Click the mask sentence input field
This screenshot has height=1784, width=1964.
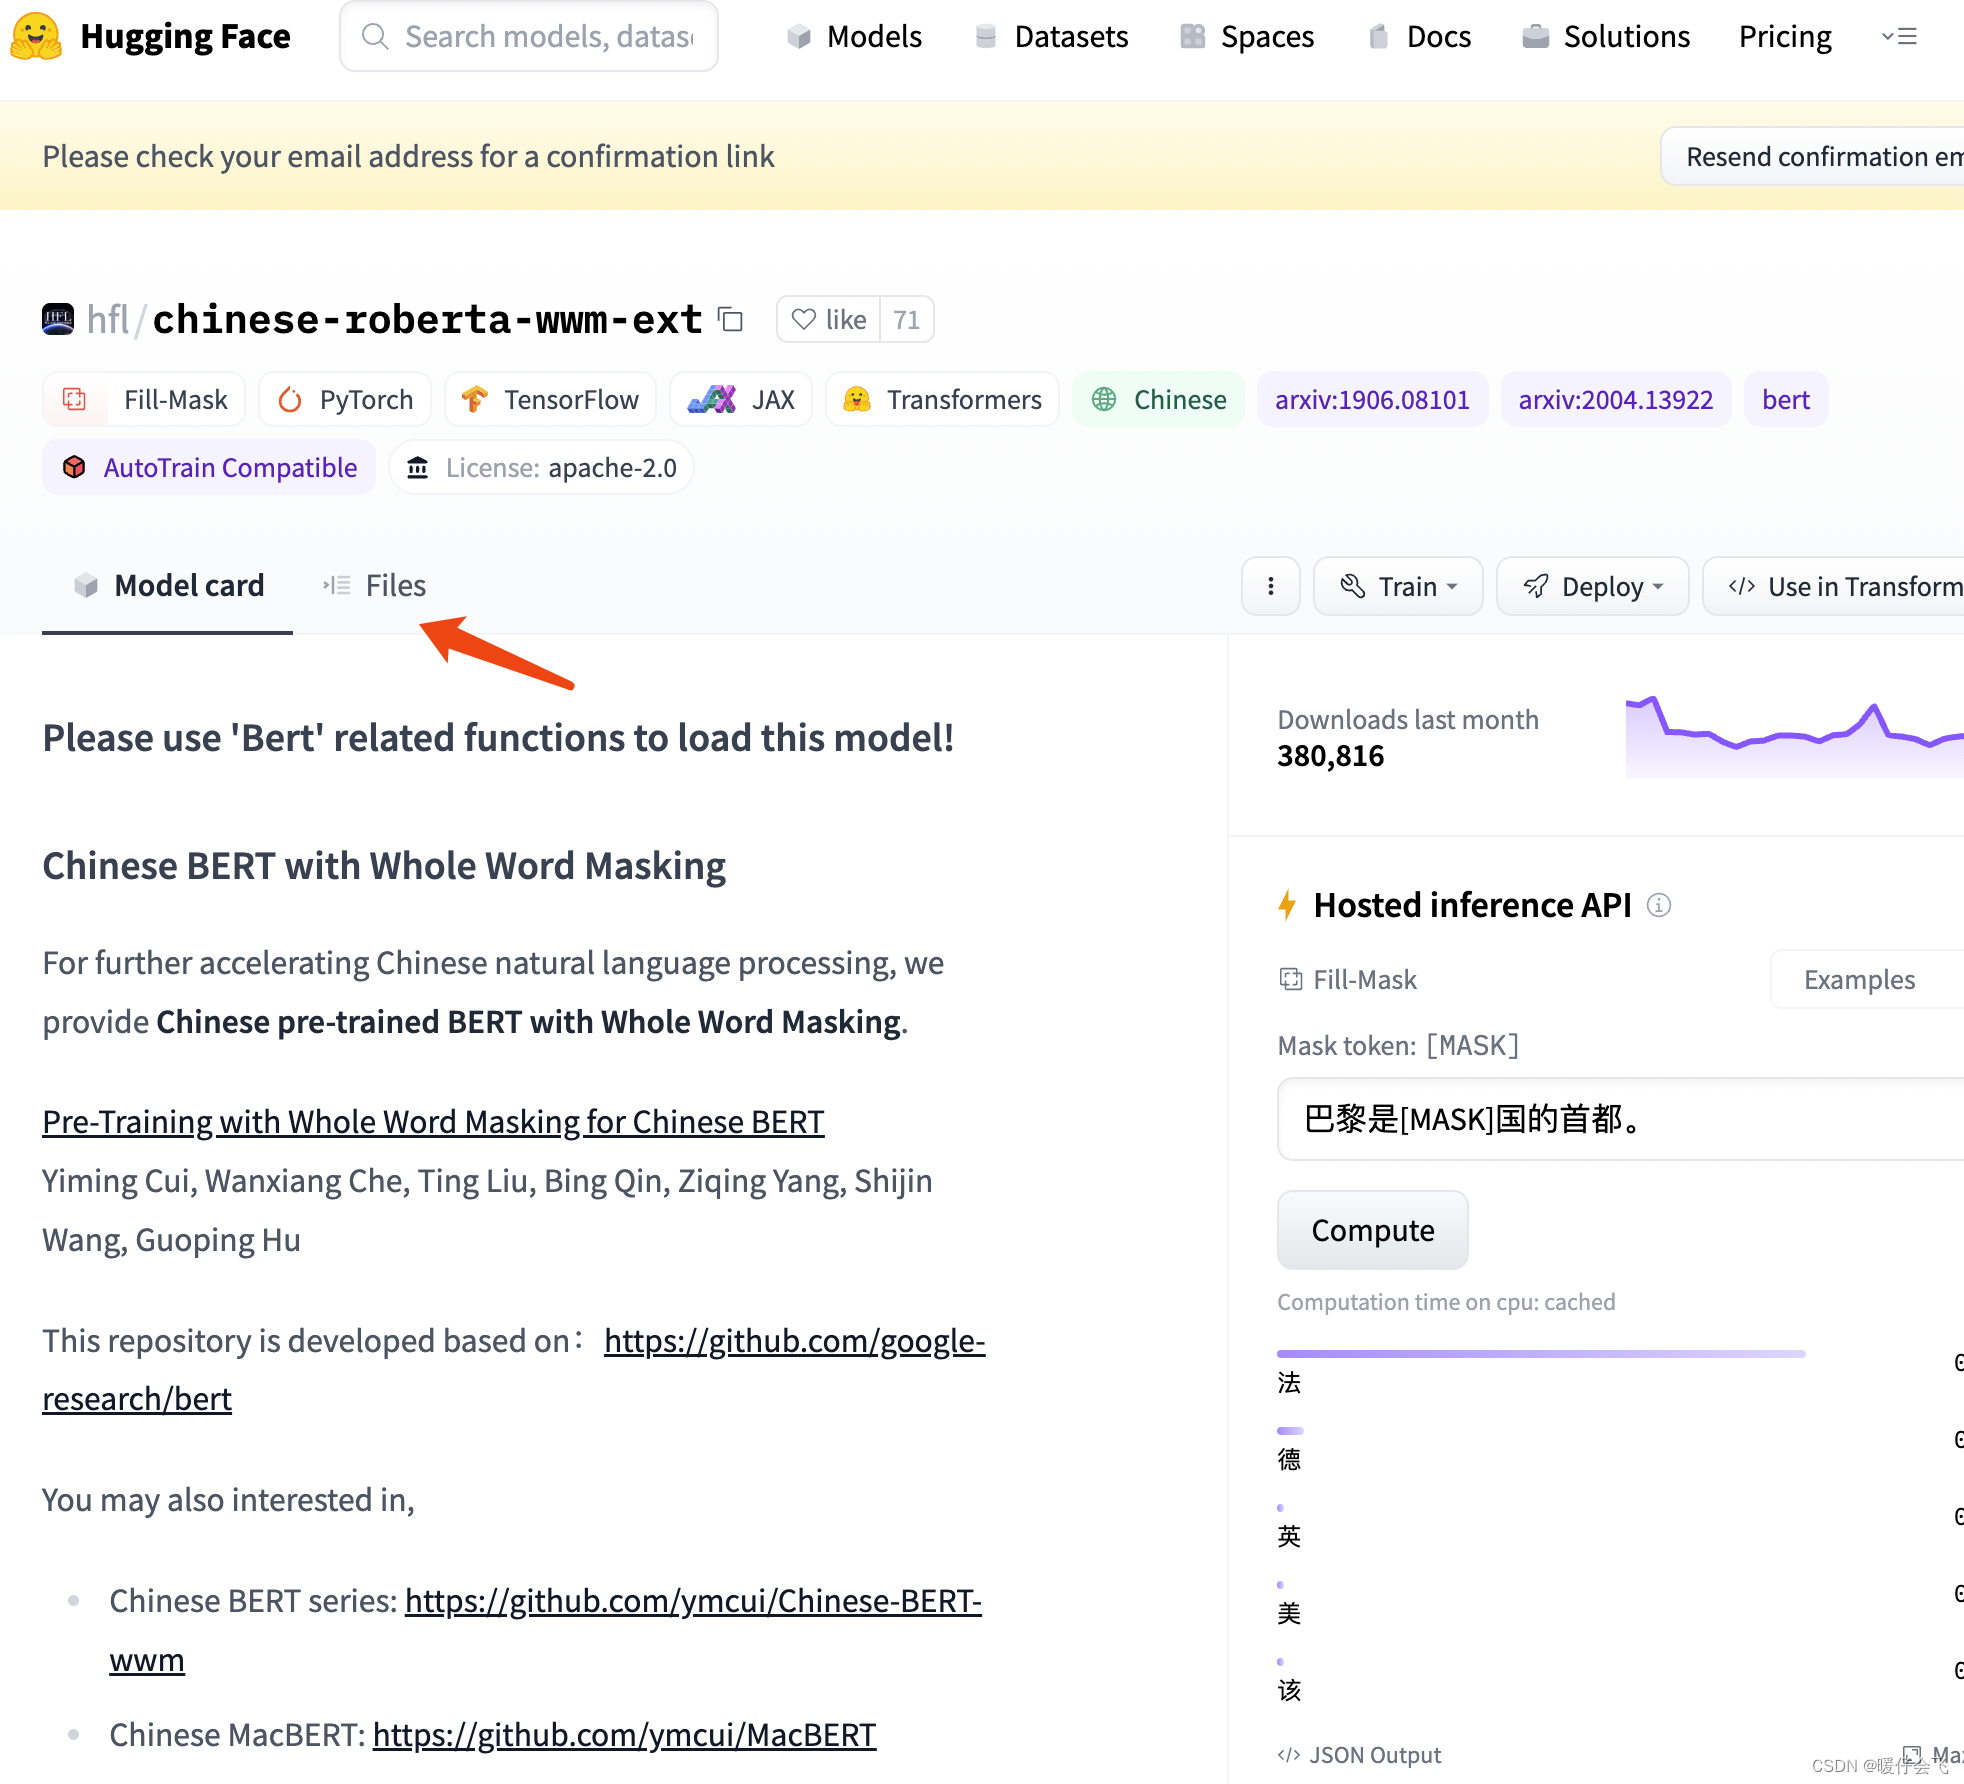pos(1620,1119)
